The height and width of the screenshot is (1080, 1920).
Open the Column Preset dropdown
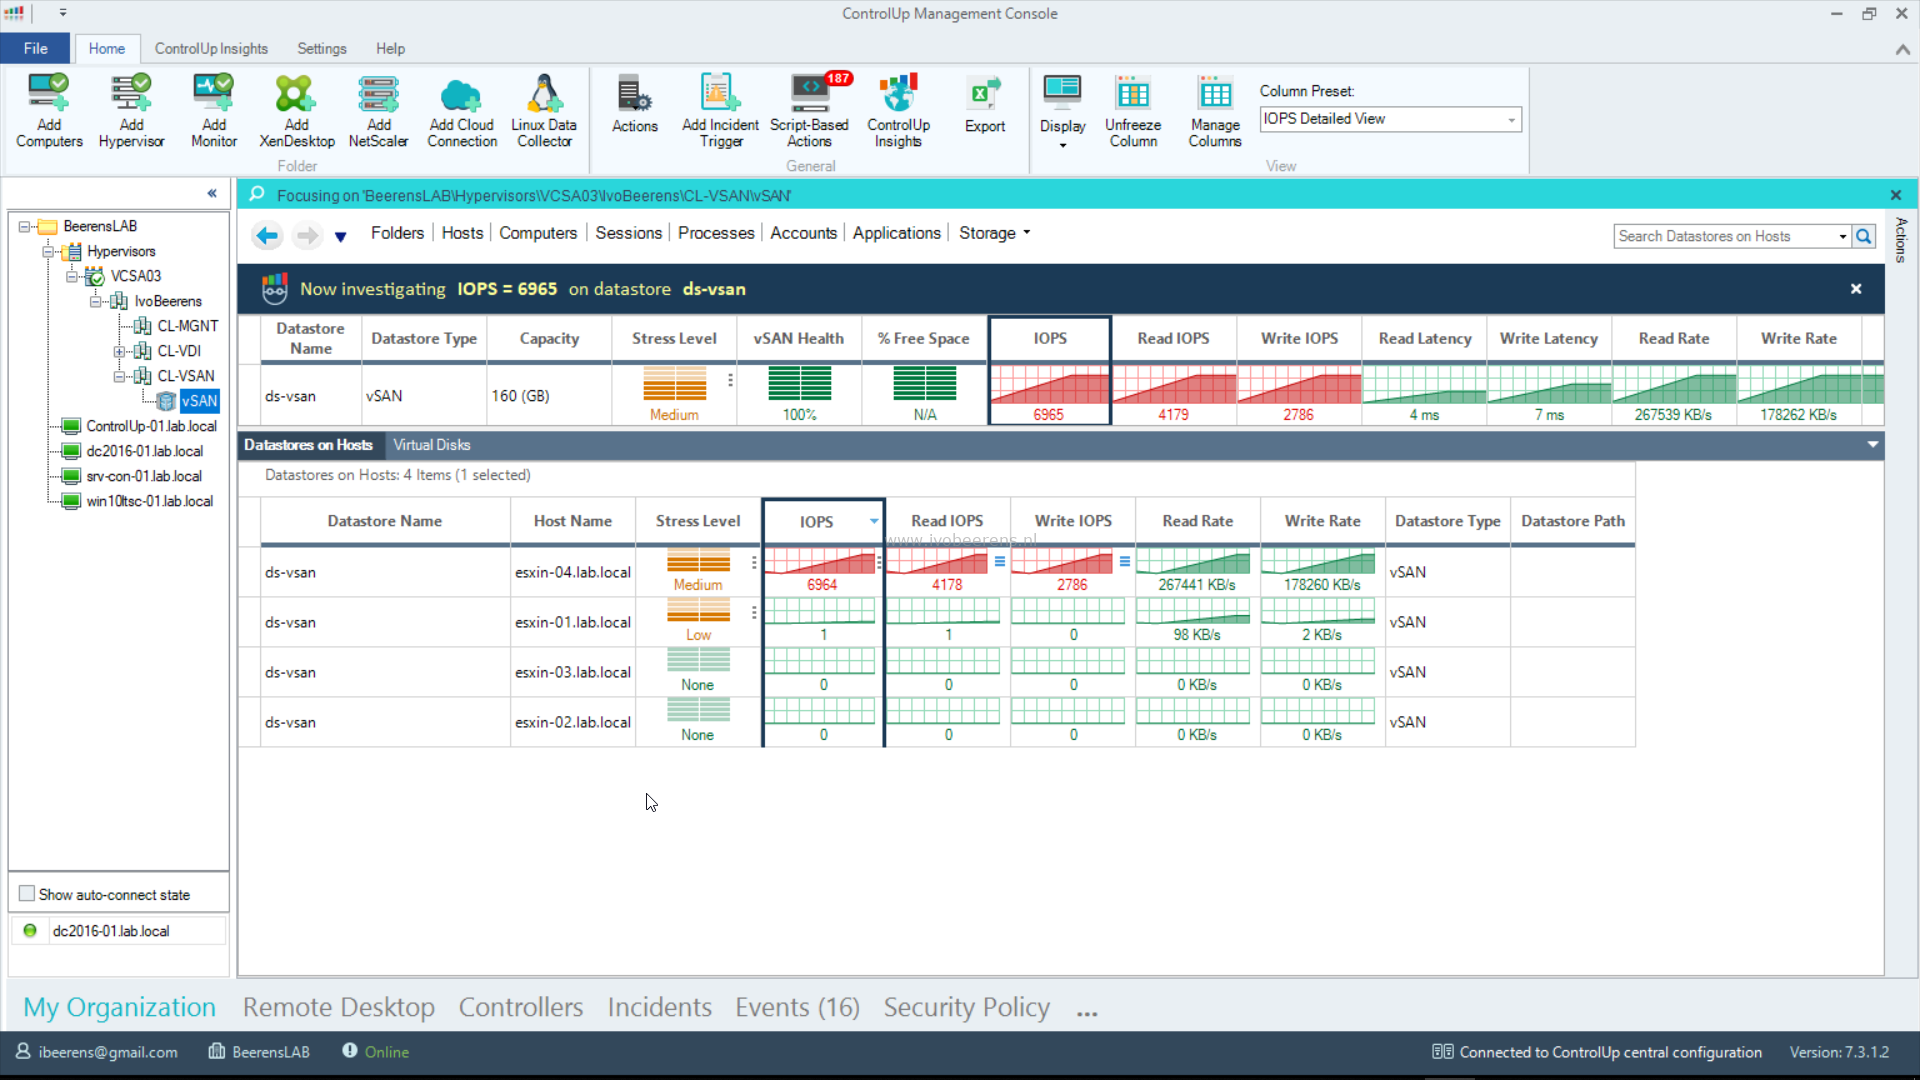coord(1511,119)
